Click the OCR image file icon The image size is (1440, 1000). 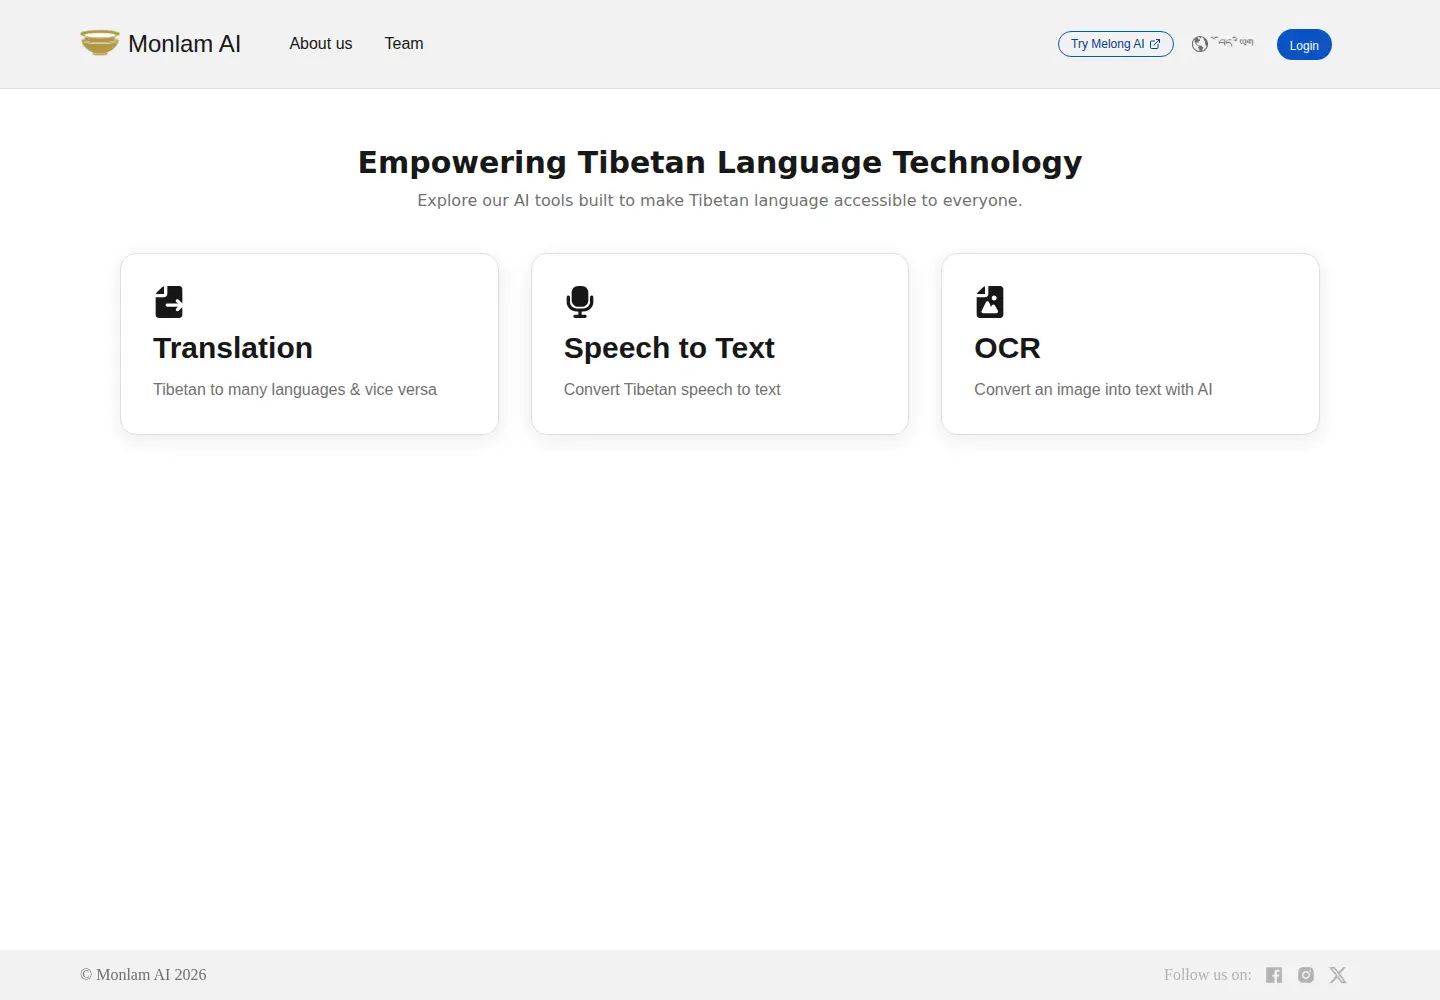click(990, 302)
